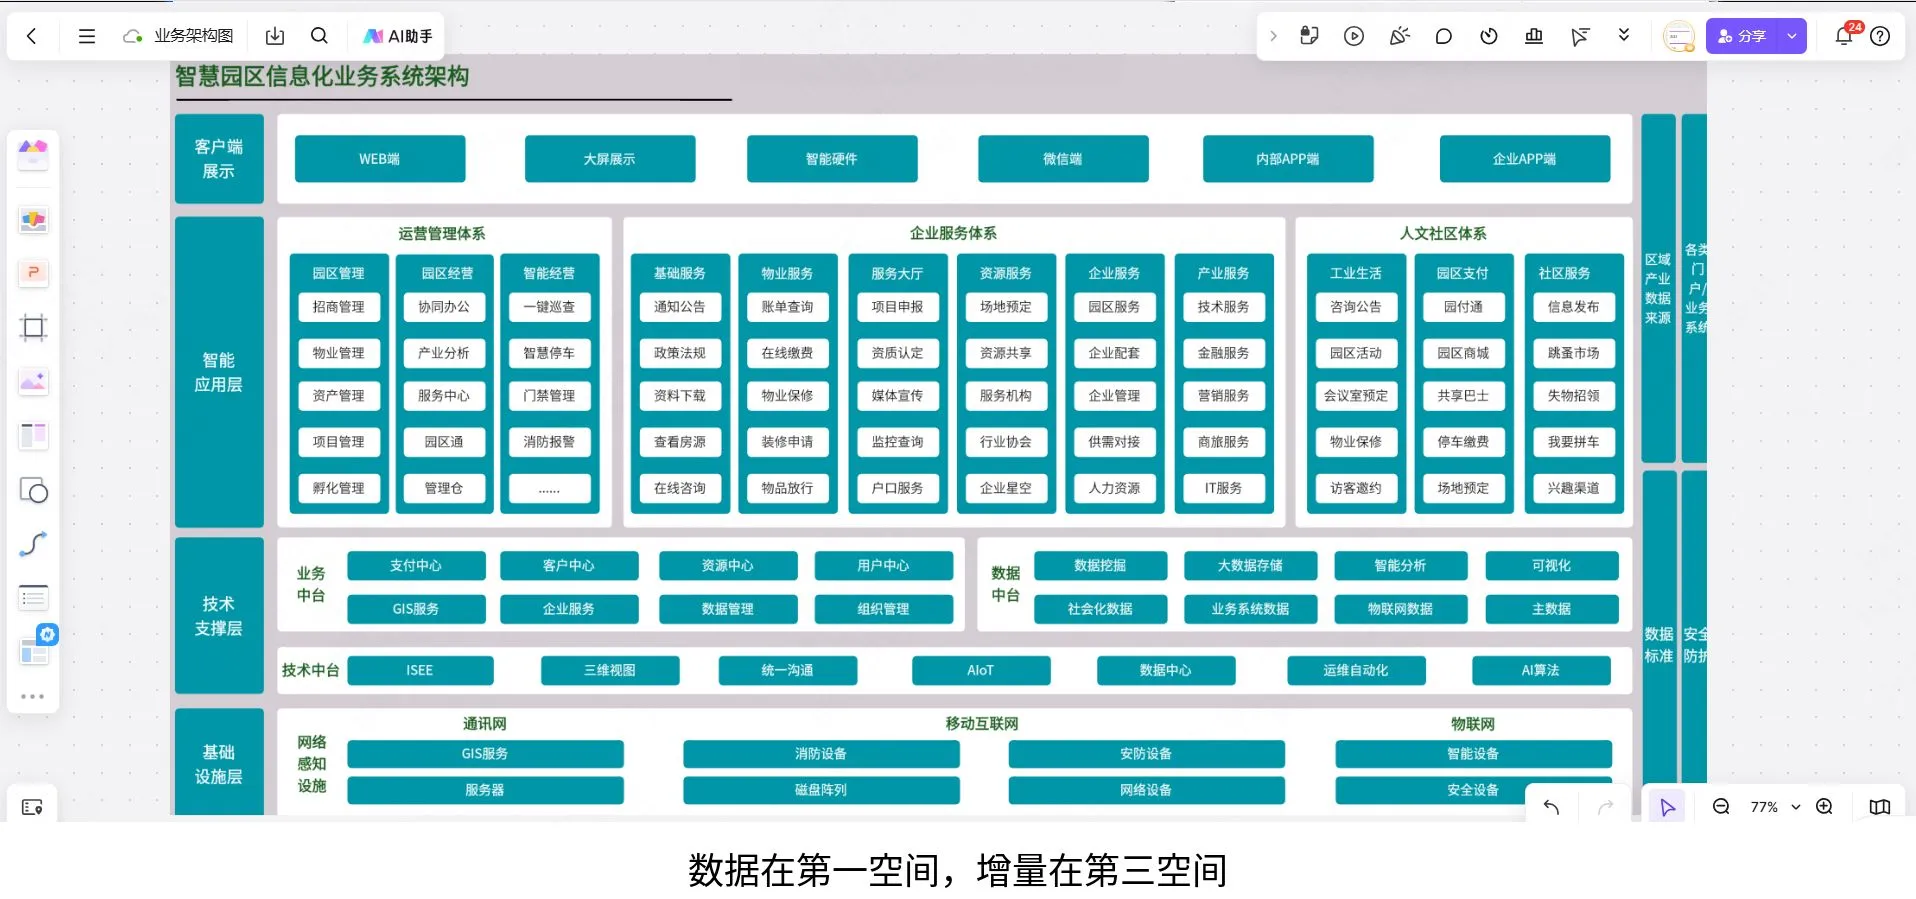Select the frame tool
Screen dimensions: 1916x899
33,327
